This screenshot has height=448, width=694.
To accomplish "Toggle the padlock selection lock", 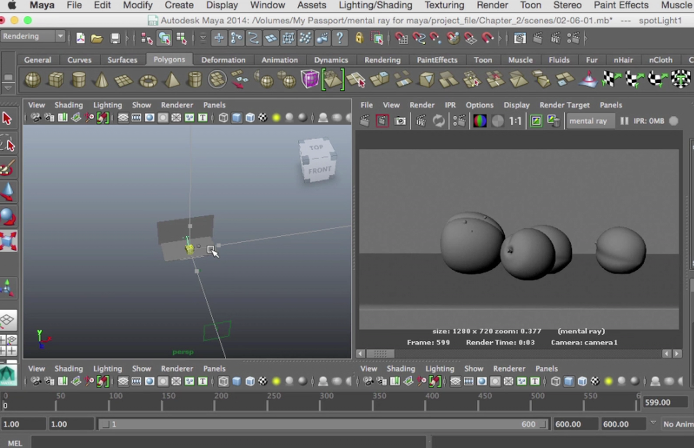I will [x=359, y=38].
